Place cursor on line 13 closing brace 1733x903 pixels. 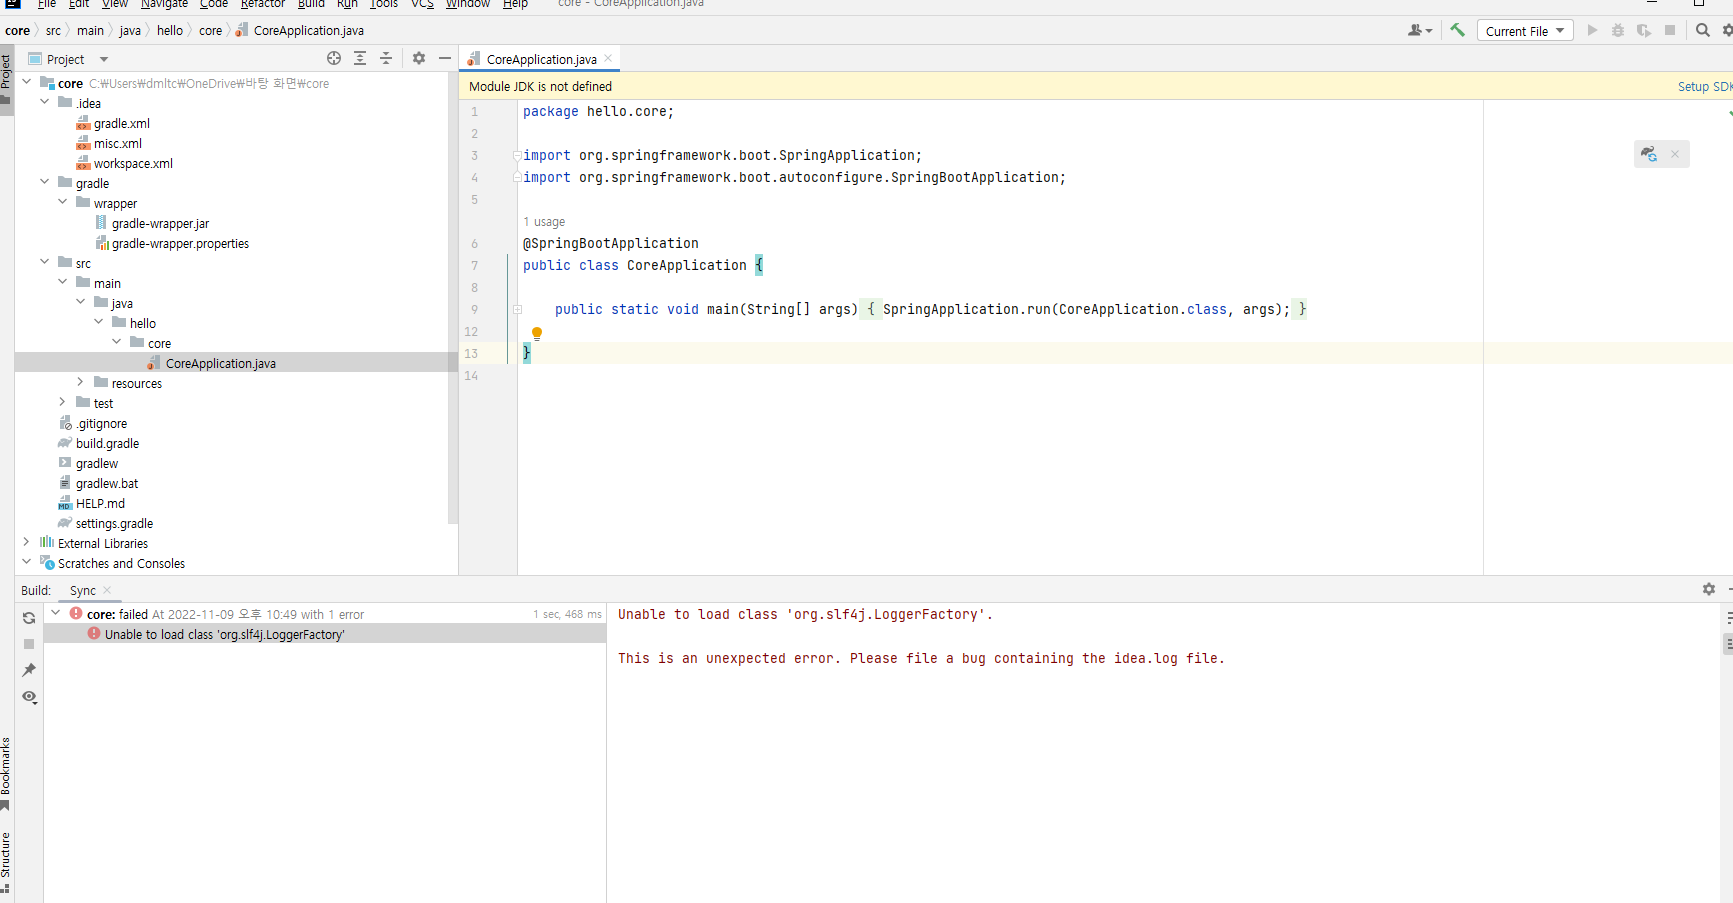[x=527, y=353]
